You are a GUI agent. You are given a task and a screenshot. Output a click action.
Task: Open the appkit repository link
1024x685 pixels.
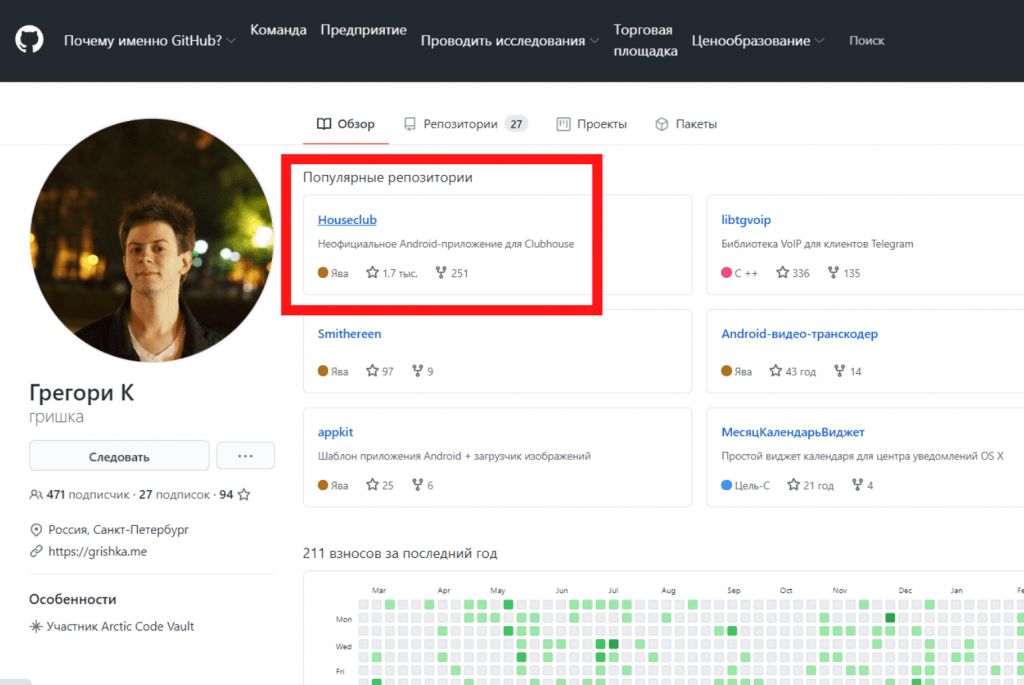[x=335, y=432]
